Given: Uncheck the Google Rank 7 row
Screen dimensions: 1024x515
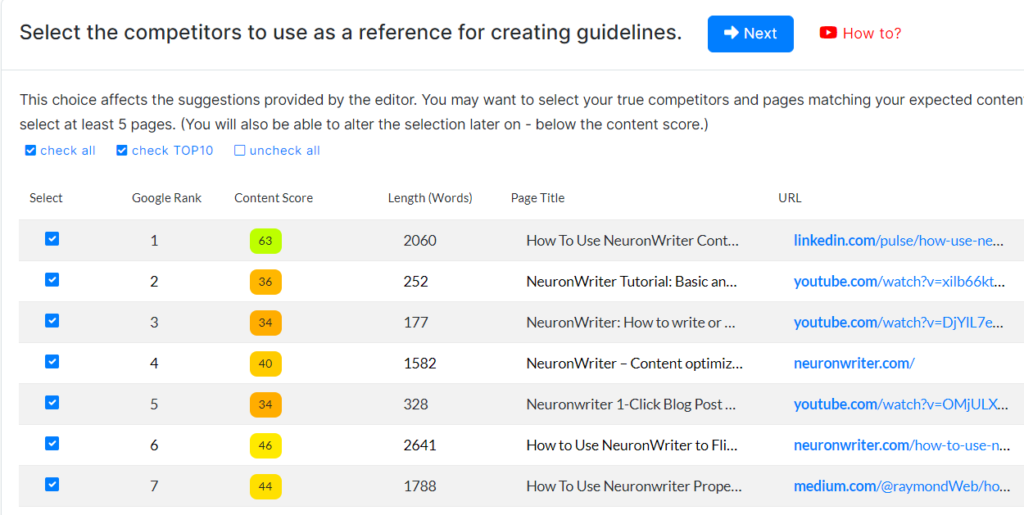Looking at the screenshot, I should pyautogui.click(x=52, y=484).
